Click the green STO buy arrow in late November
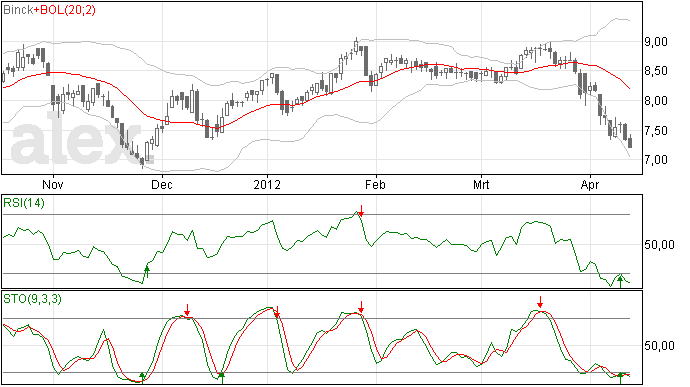The height and width of the screenshot is (387, 690). click(x=142, y=378)
